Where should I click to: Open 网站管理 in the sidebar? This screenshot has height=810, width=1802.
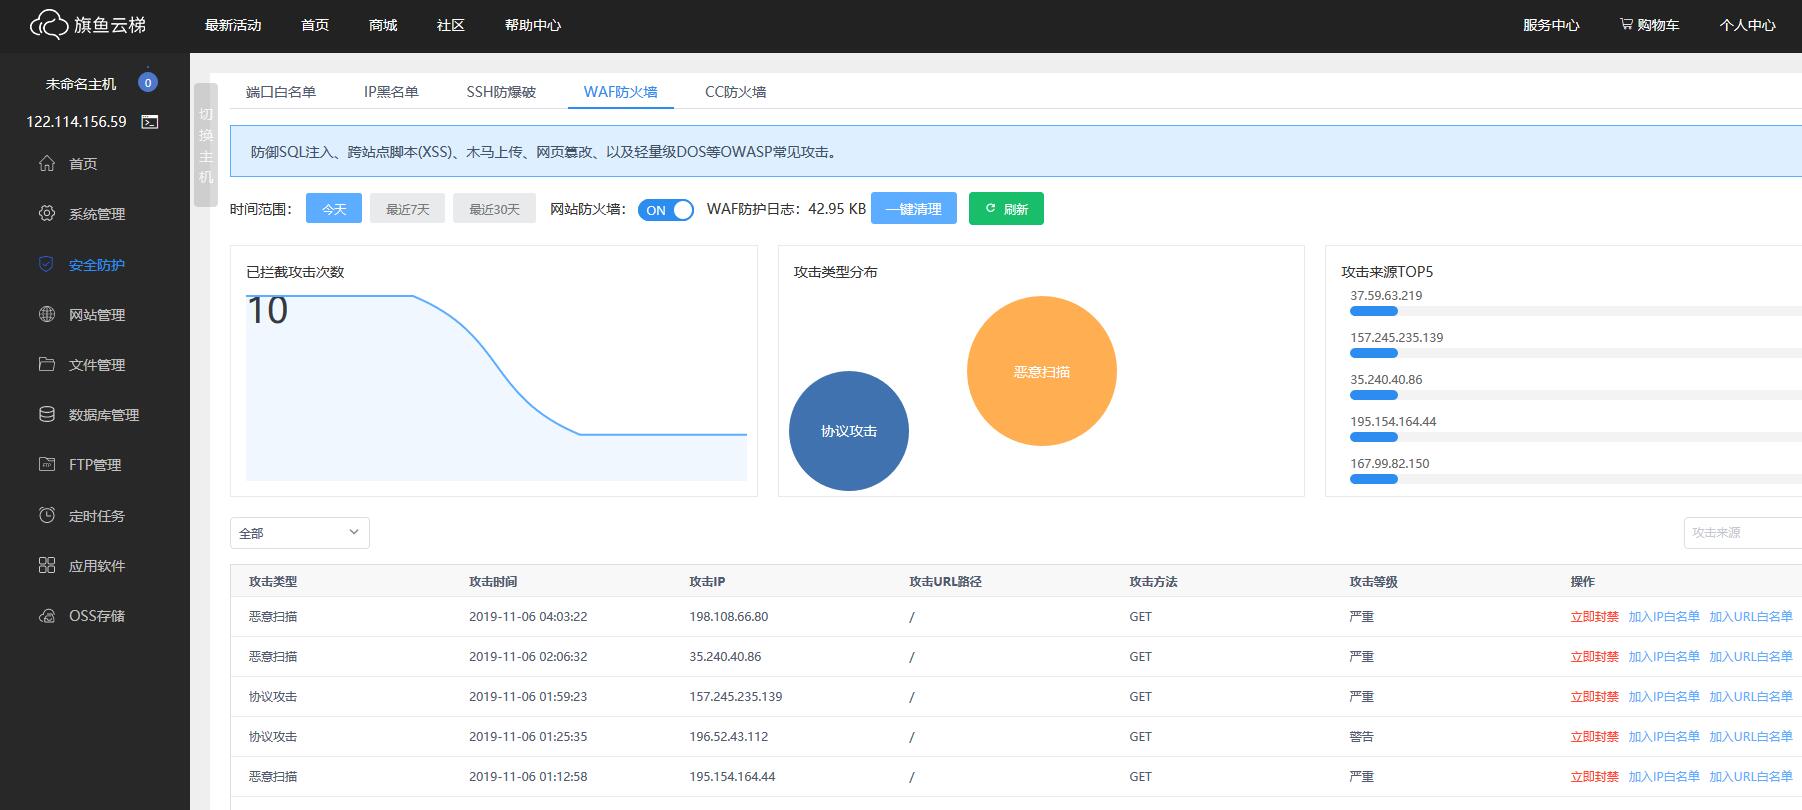coord(97,315)
